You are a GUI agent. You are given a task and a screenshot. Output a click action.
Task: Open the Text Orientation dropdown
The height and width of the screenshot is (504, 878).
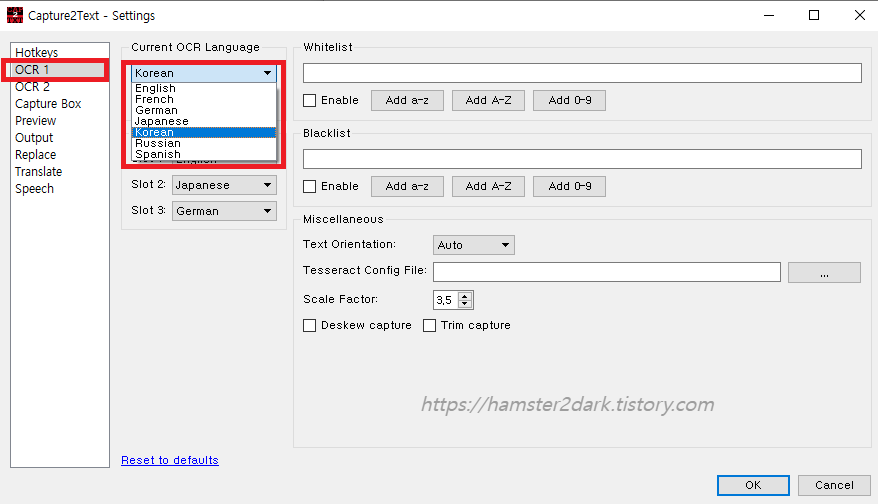pyautogui.click(x=474, y=245)
